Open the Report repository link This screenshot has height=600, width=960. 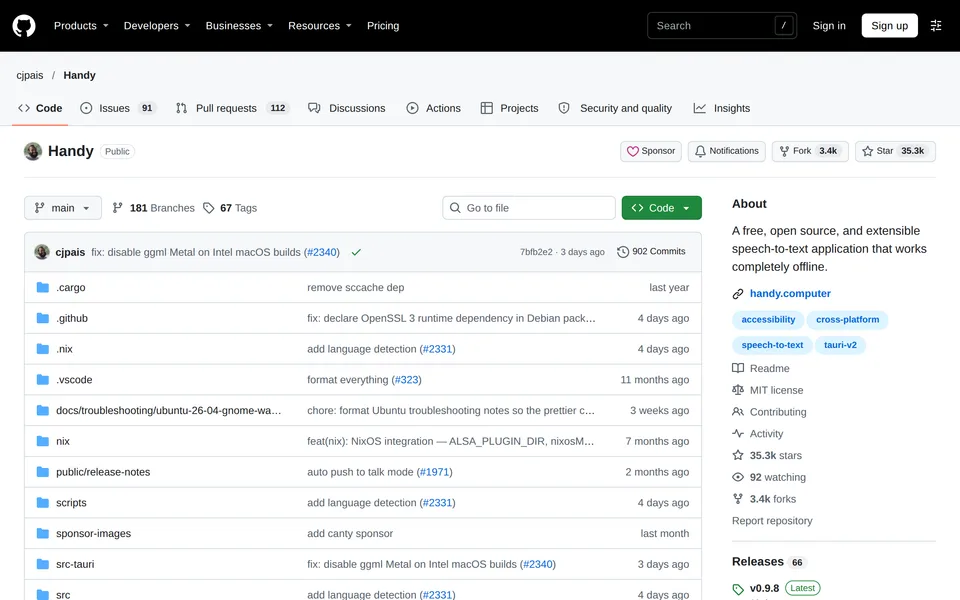[772, 521]
